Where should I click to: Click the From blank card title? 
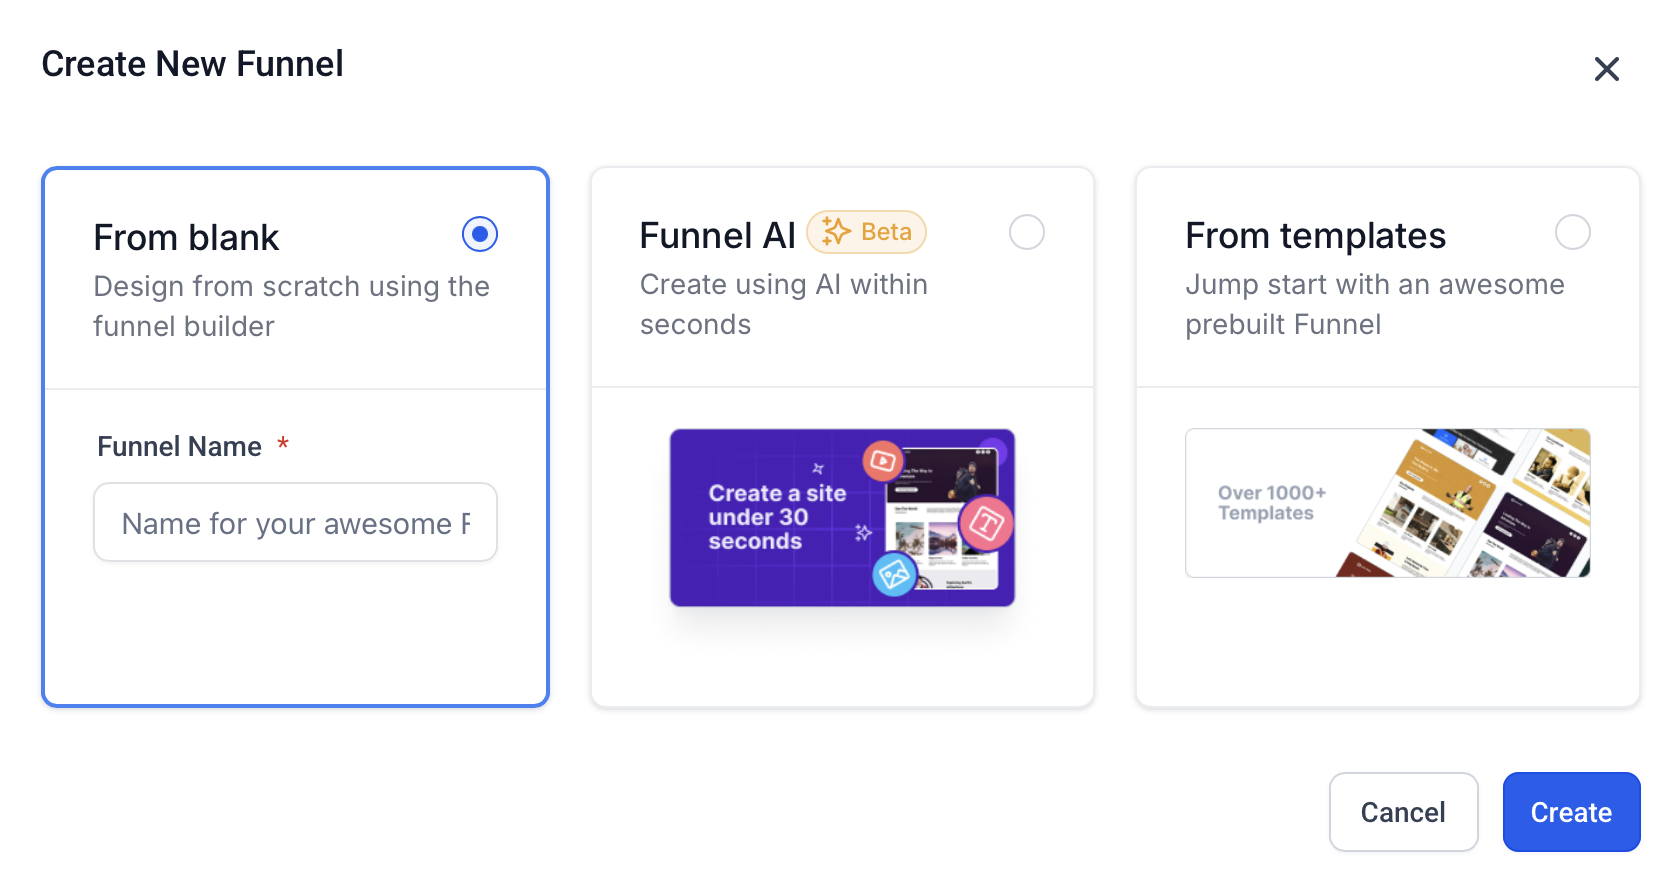point(186,238)
